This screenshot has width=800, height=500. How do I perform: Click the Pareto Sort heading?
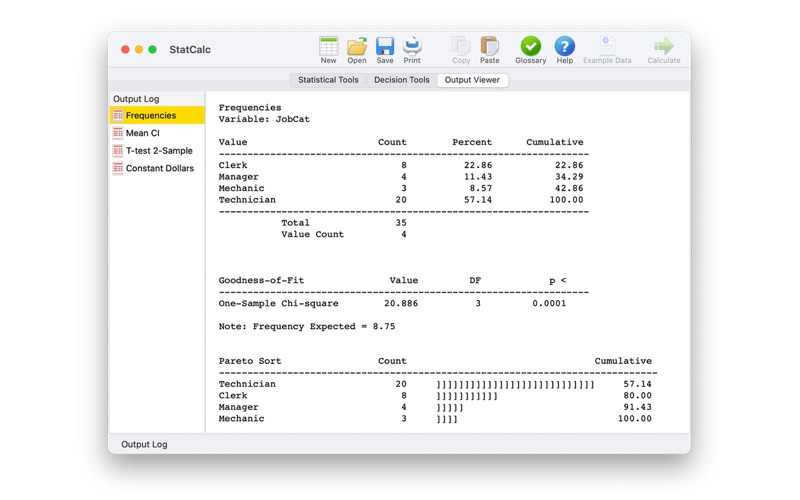250,361
